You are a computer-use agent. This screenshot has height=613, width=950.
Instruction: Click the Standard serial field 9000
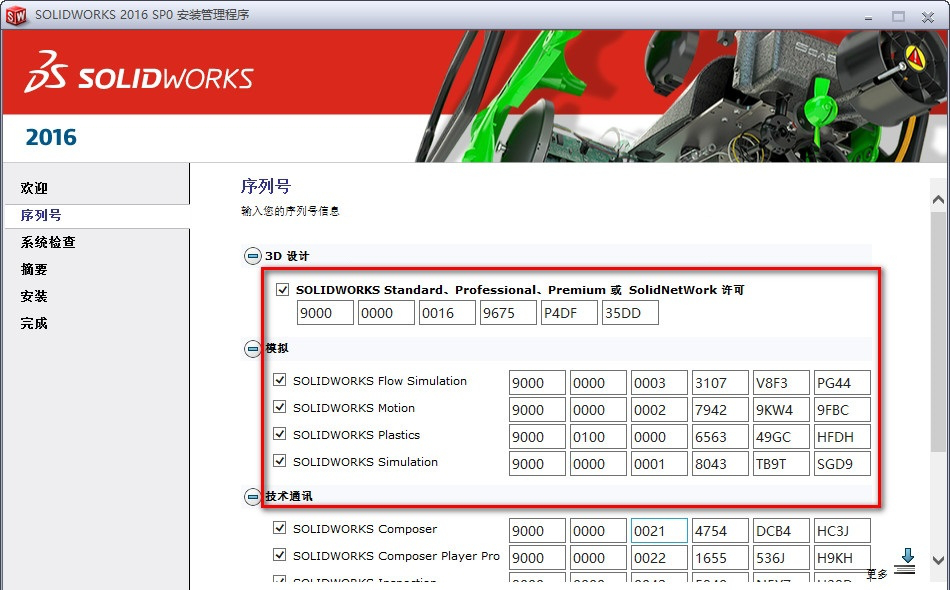pyautogui.click(x=325, y=313)
